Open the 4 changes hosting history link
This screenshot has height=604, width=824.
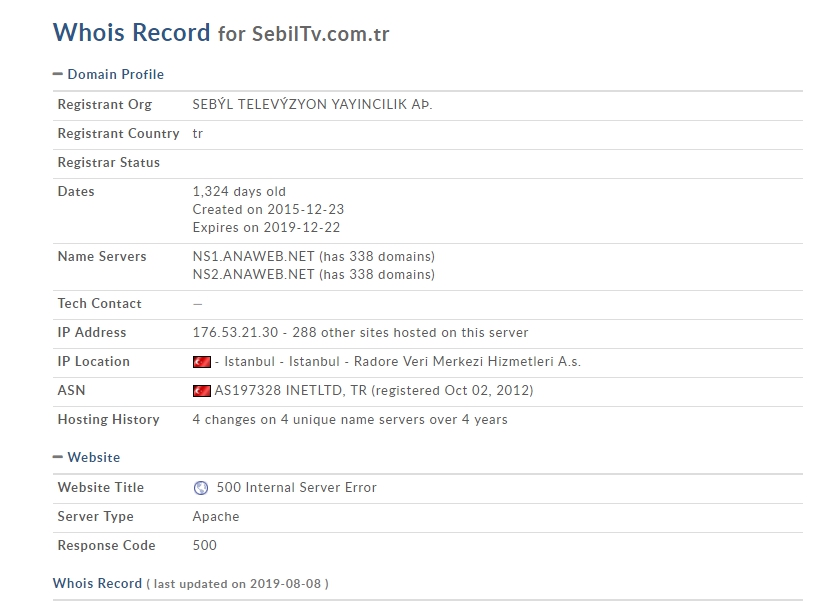[x=350, y=419]
